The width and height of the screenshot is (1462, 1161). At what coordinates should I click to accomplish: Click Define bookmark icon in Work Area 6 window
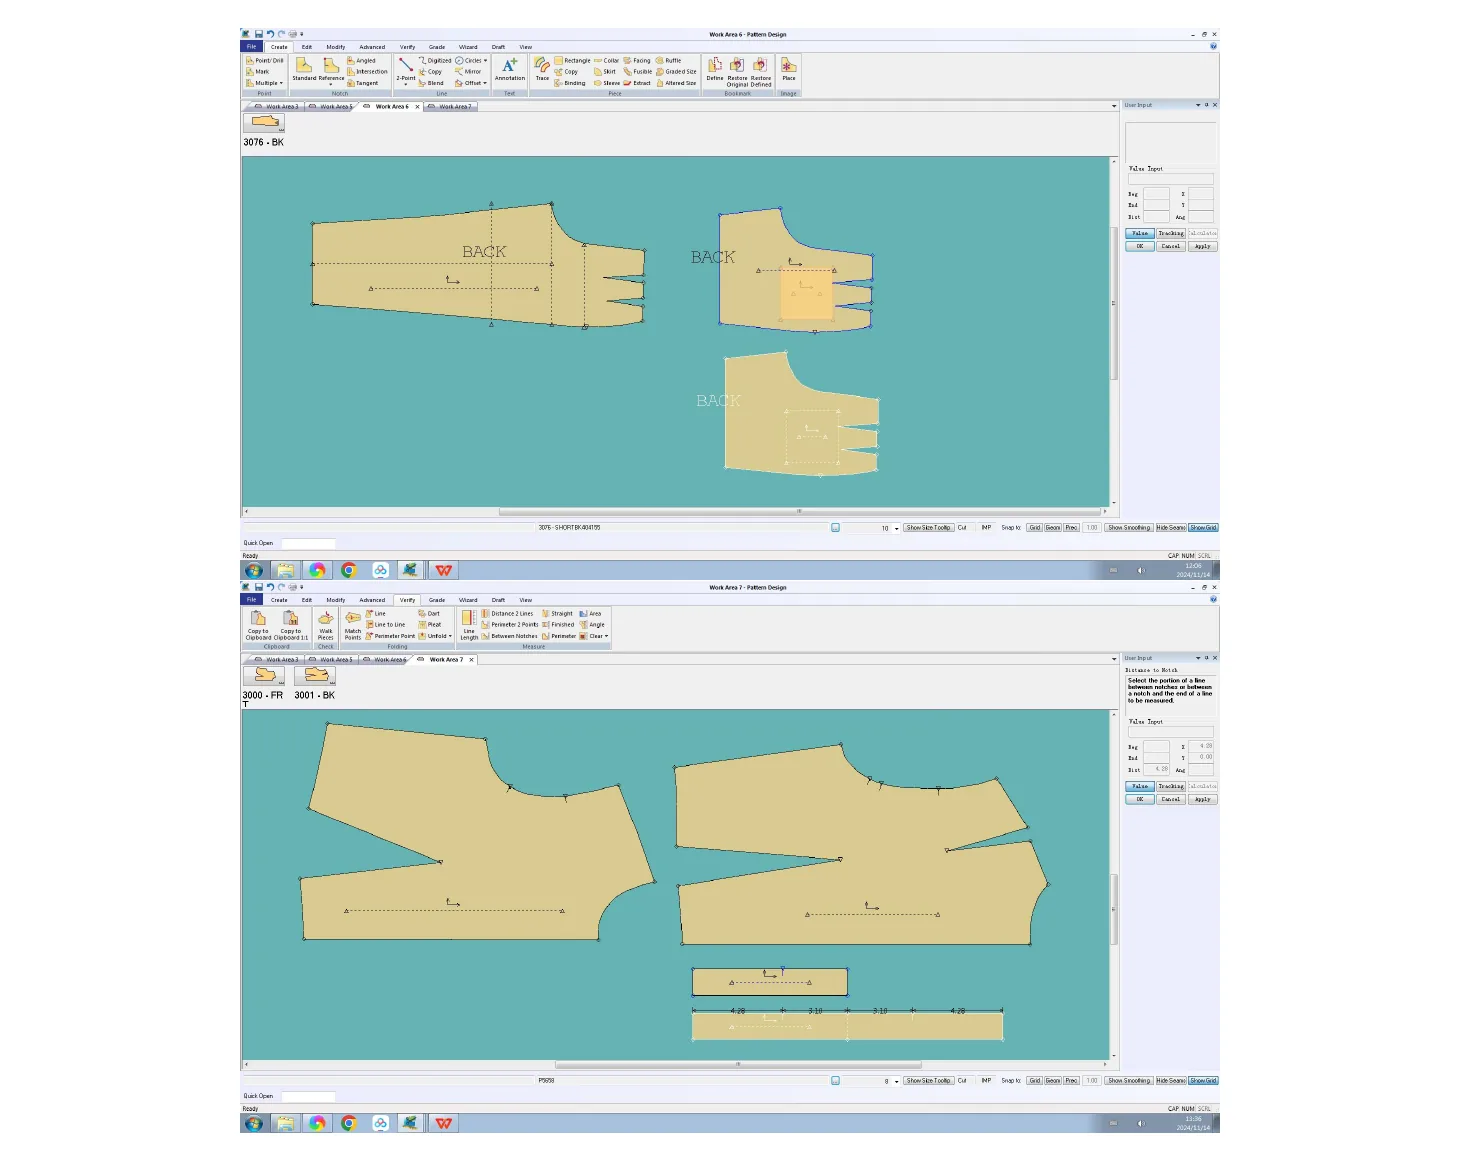(715, 69)
